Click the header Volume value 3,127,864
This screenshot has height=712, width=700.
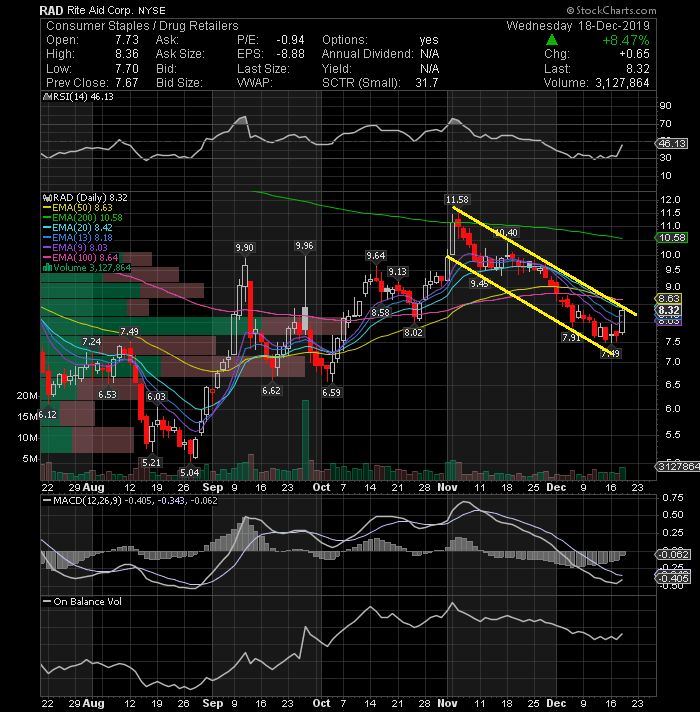(622, 83)
